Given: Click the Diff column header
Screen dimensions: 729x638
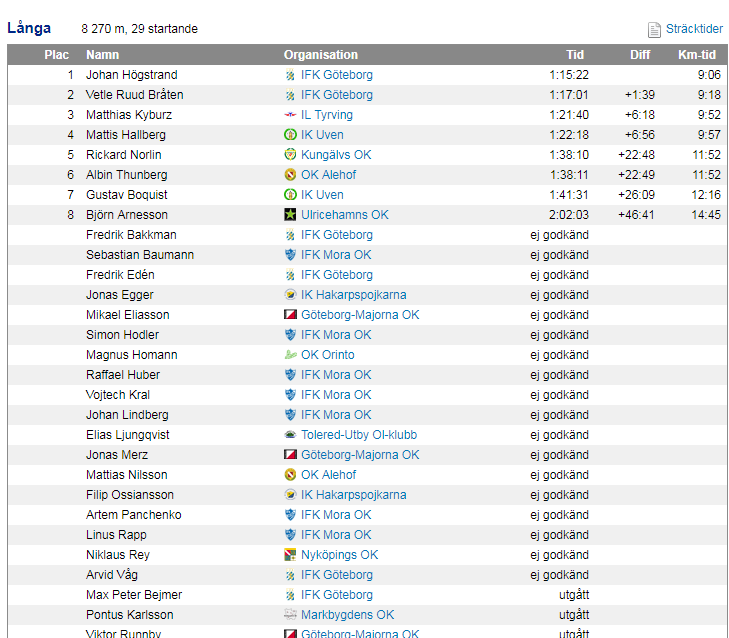Looking at the screenshot, I should pos(640,55).
